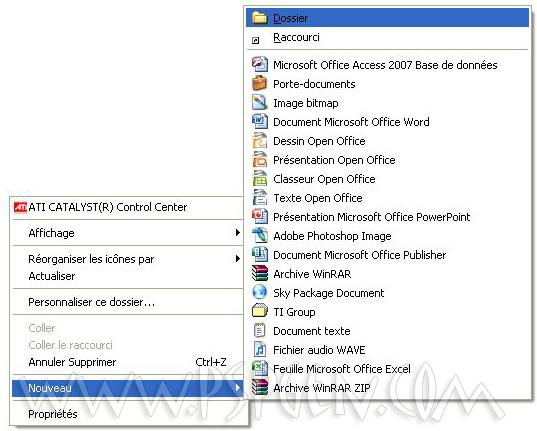Click the Access 2007 database icon
Image resolution: width=537 pixels, height=431 pixels.
click(x=260, y=64)
